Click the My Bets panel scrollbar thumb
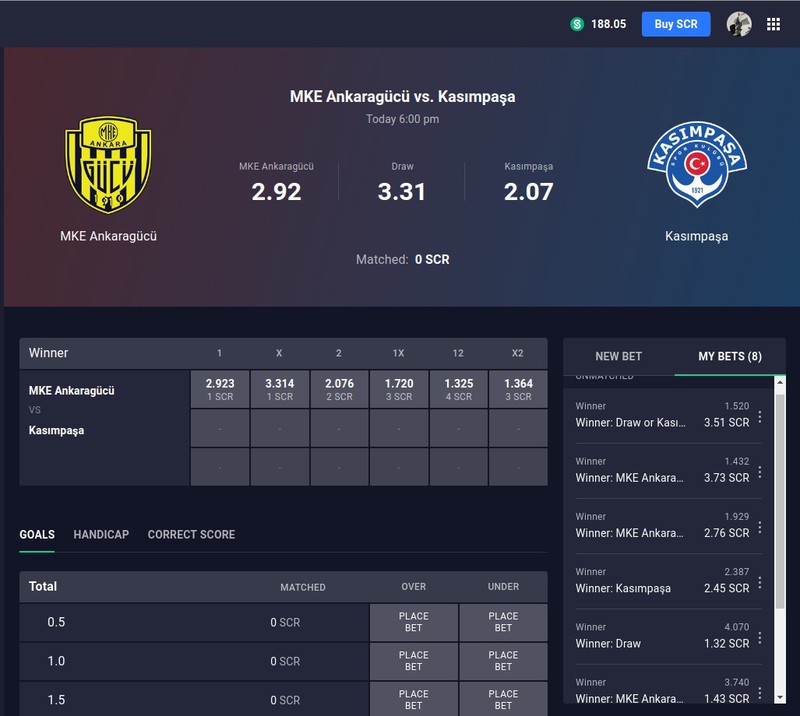This screenshot has width=800, height=716. tap(780, 500)
